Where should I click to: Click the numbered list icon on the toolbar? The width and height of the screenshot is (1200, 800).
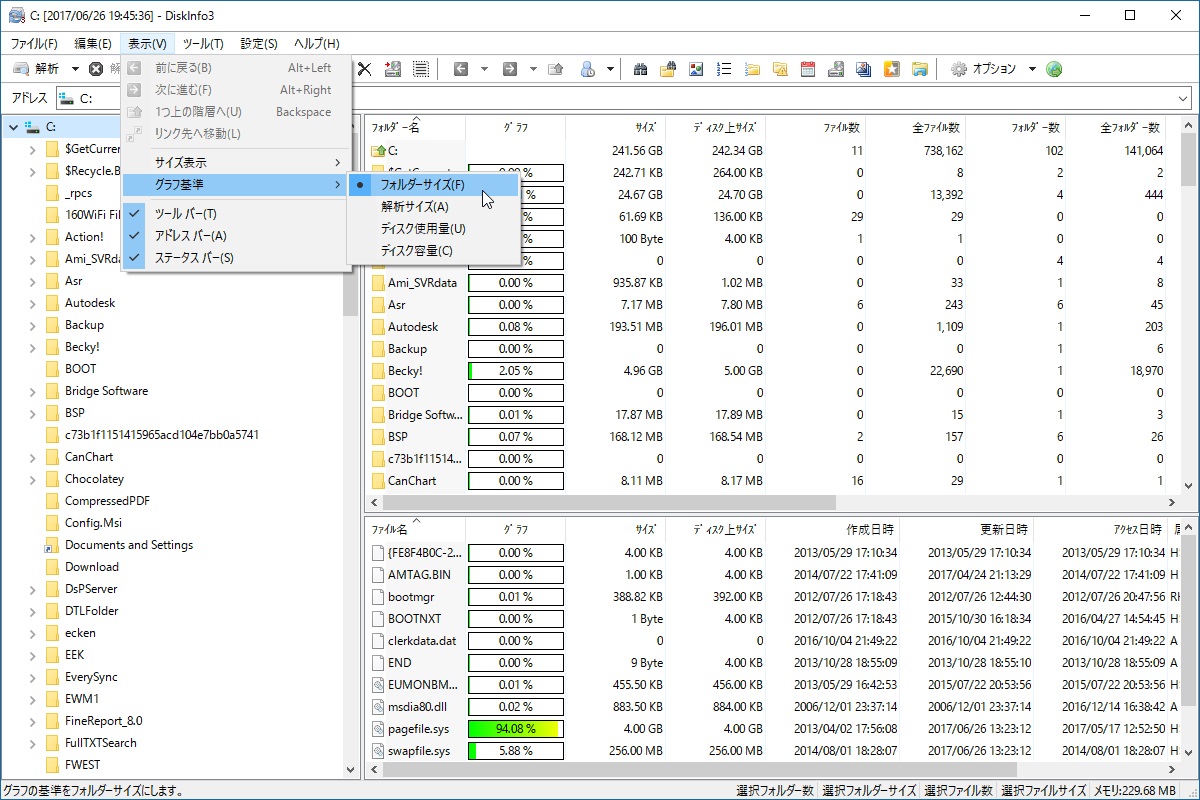pos(723,69)
